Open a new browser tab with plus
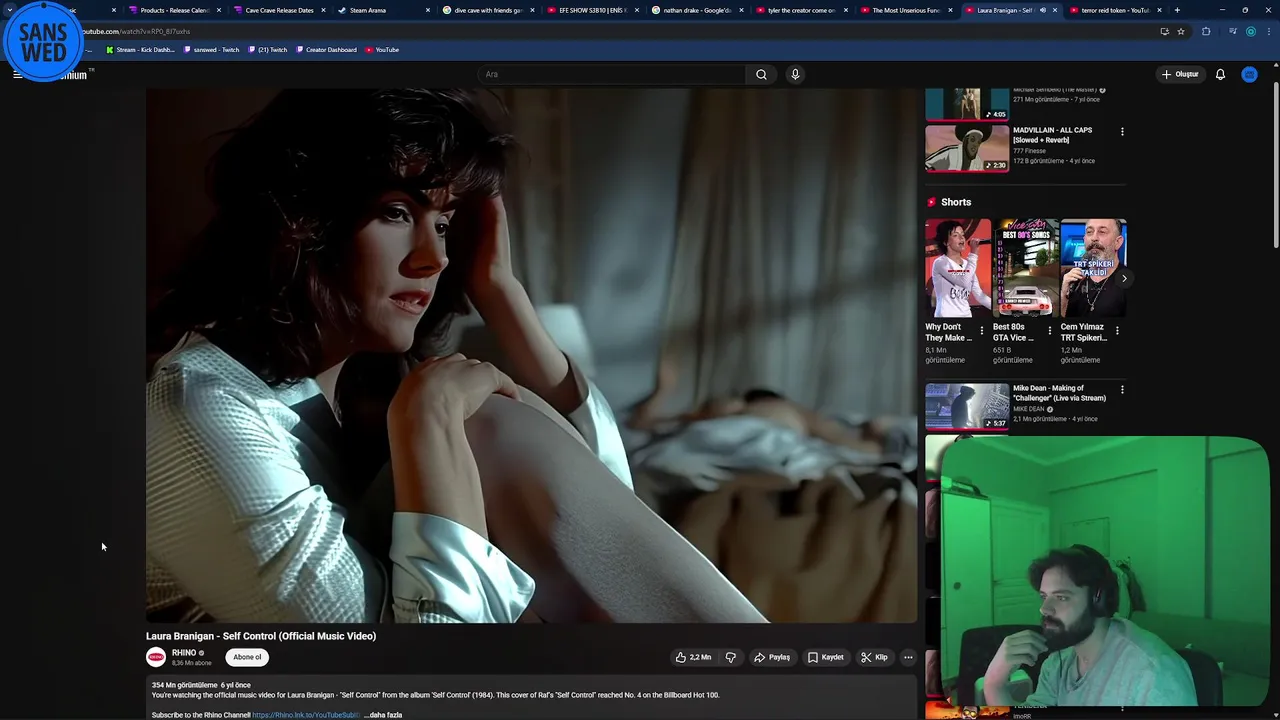This screenshot has width=1280, height=720. (x=1177, y=10)
